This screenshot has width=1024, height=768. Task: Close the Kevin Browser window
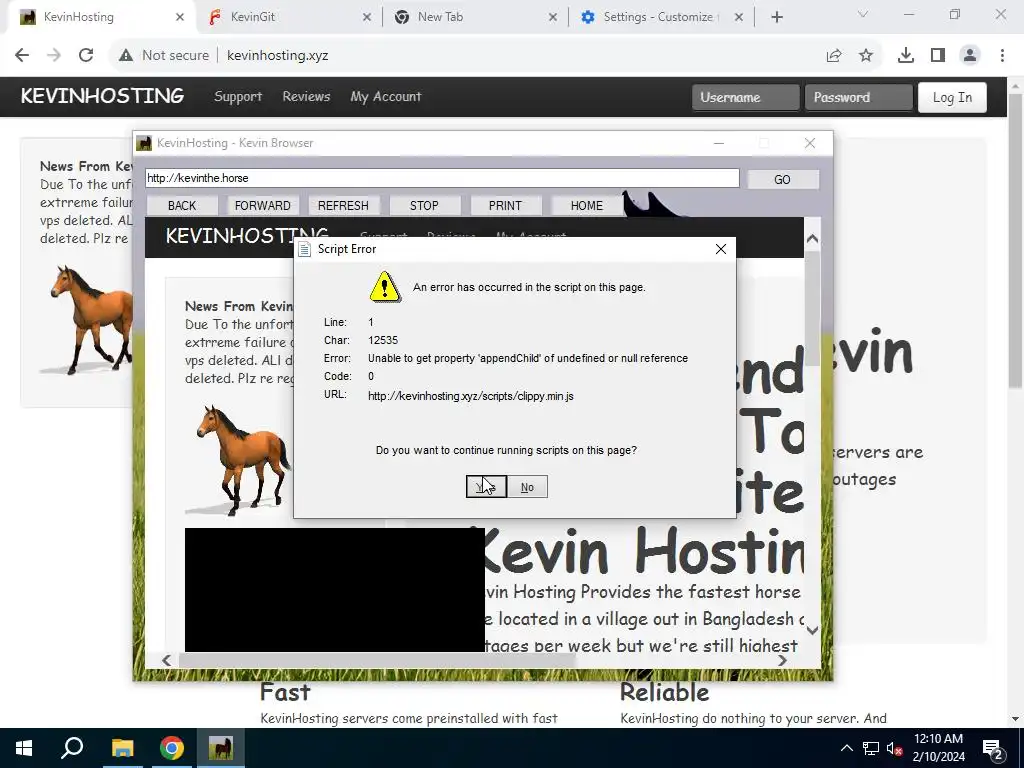(810, 143)
